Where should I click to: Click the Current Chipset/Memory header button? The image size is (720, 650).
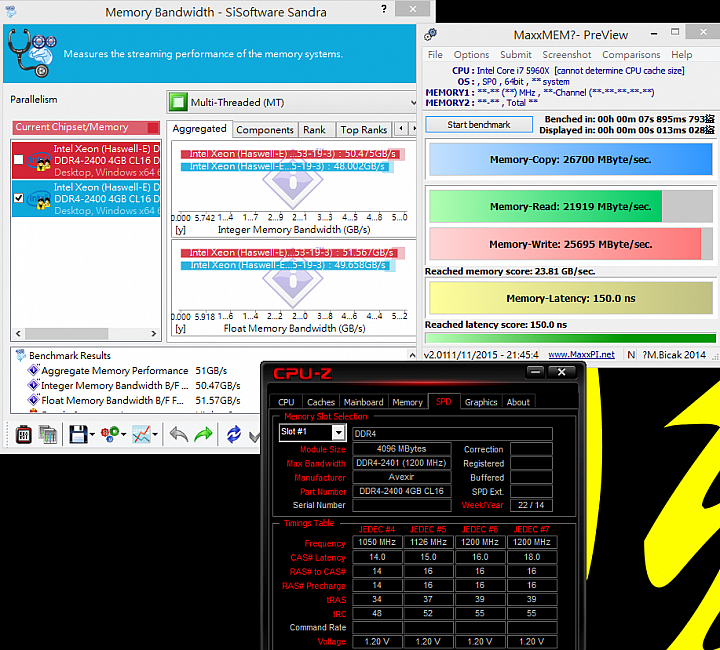click(x=86, y=127)
